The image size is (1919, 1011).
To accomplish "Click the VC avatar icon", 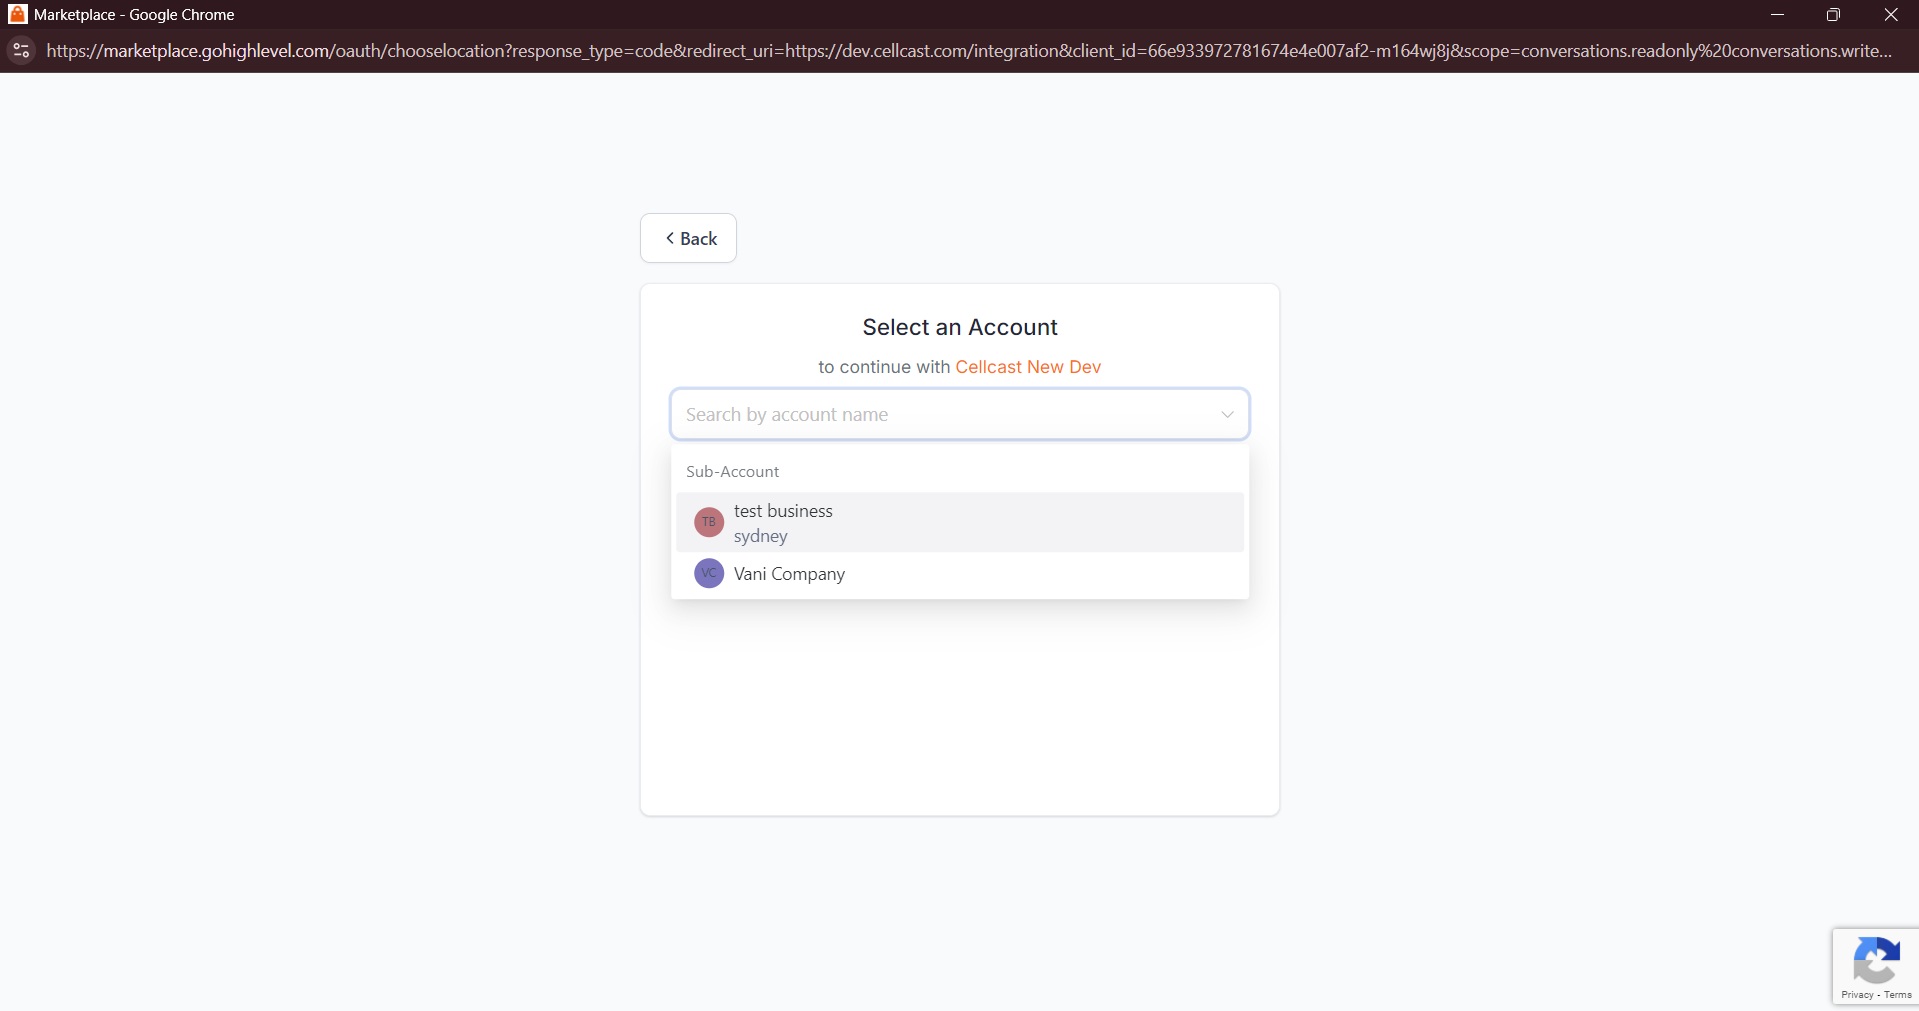I will (x=709, y=573).
